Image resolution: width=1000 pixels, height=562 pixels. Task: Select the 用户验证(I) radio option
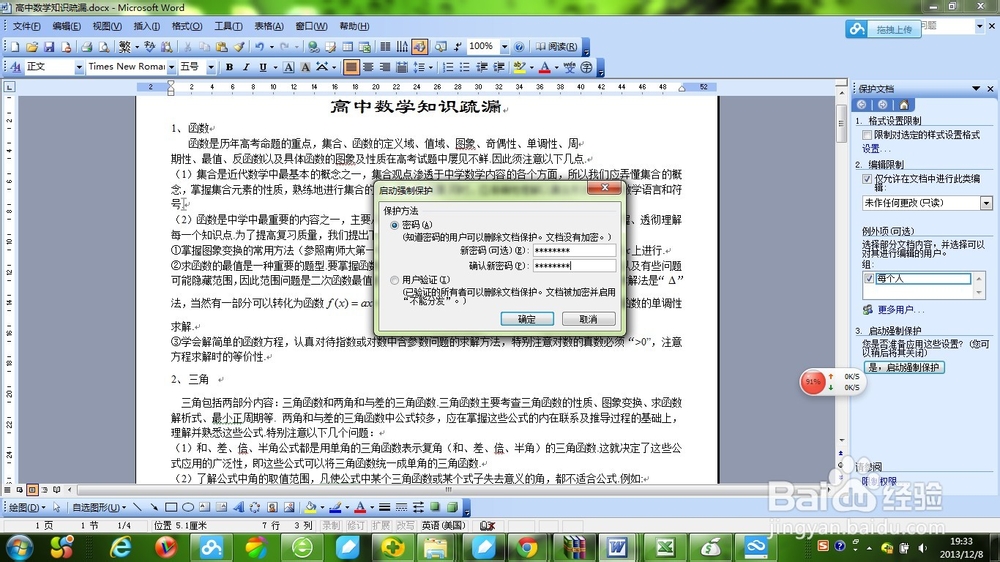click(394, 280)
